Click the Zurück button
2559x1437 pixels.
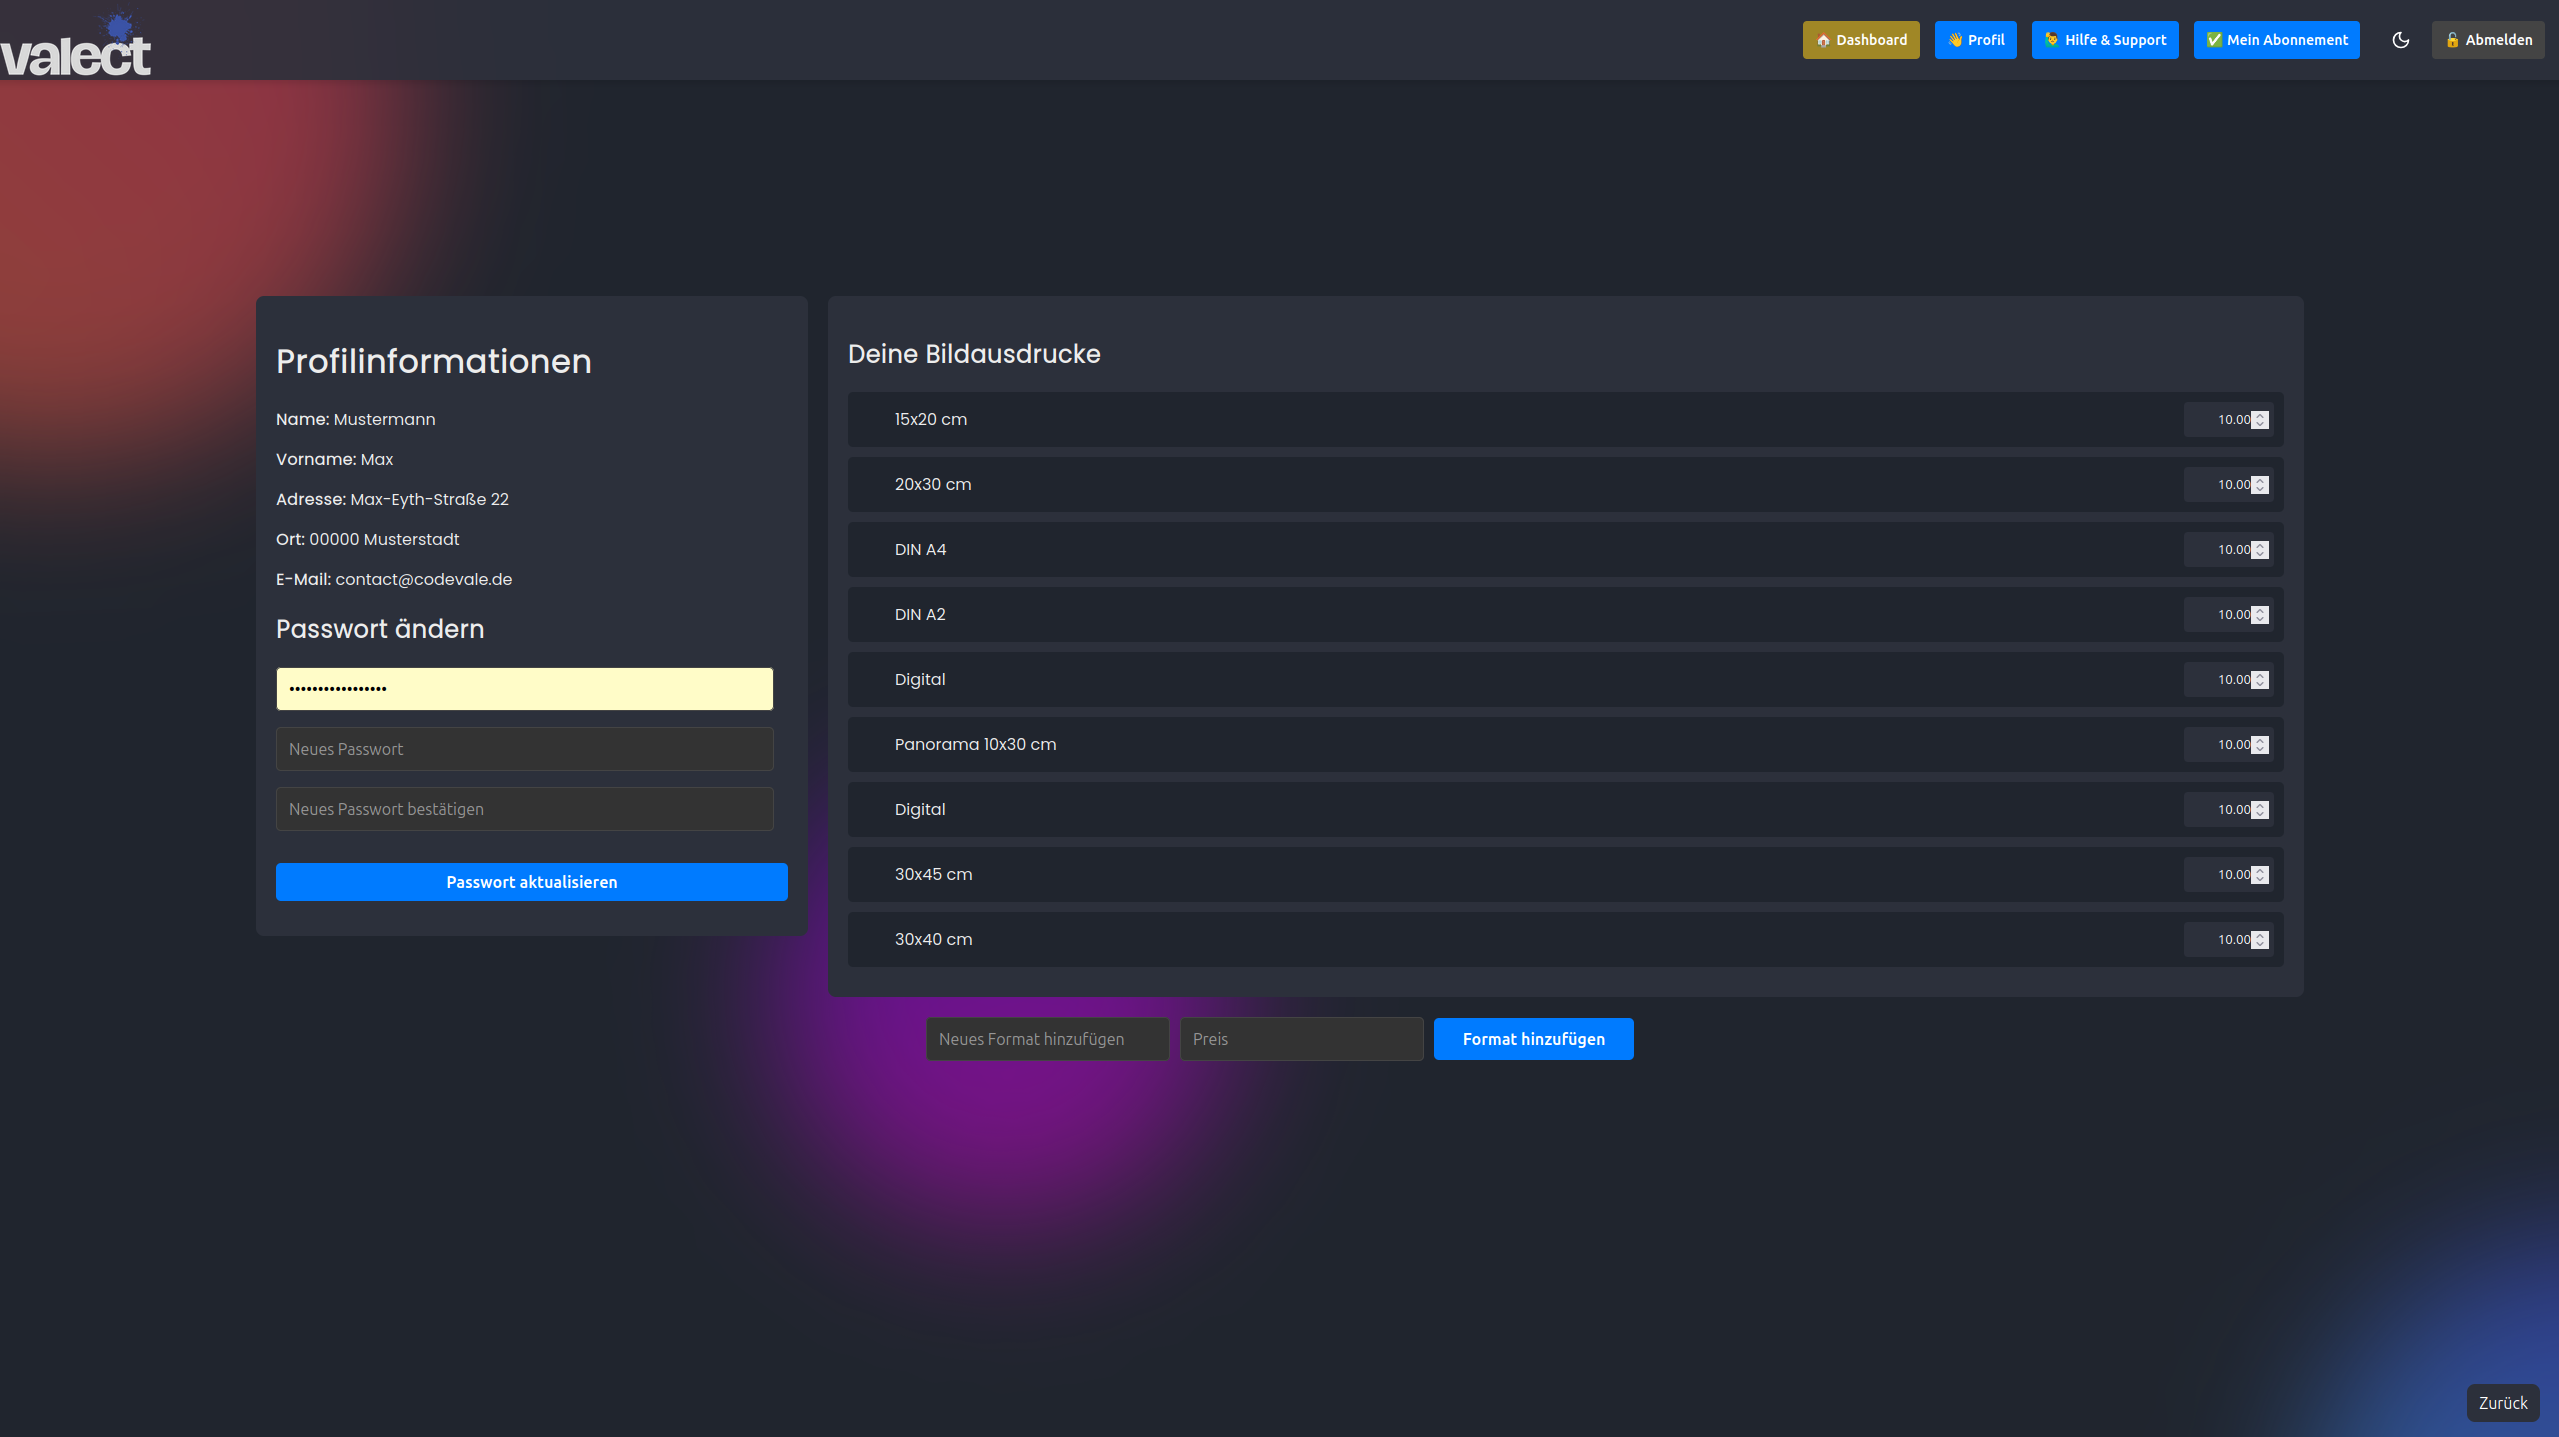tap(2502, 1403)
